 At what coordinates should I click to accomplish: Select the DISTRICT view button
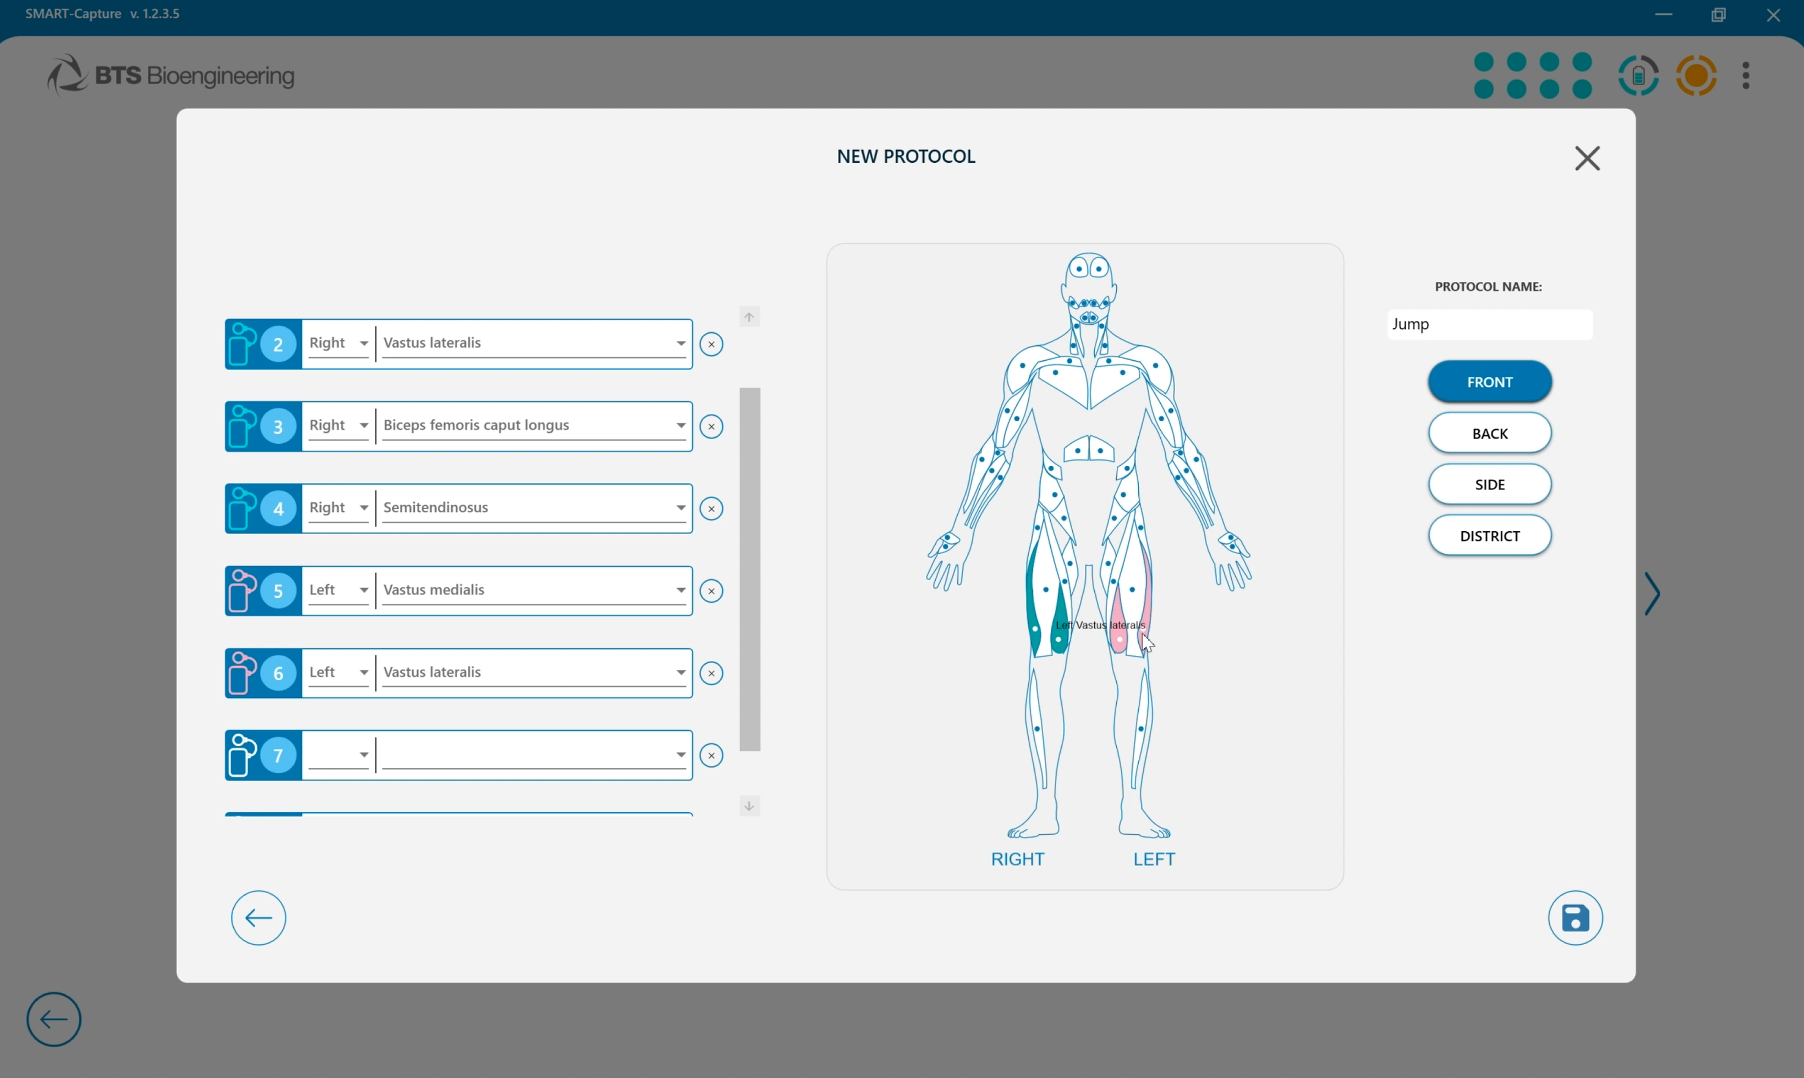point(1489,535)
